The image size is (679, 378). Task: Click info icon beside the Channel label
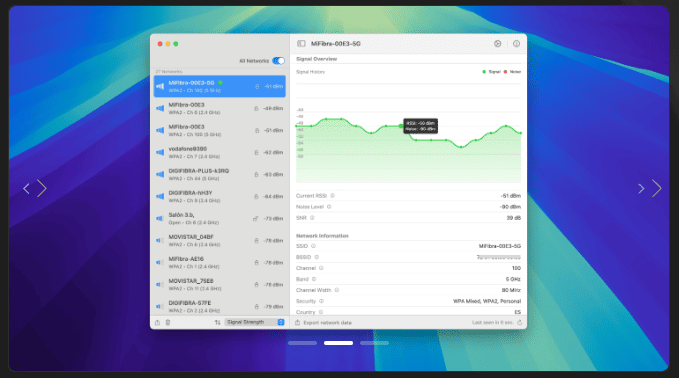point(321,268)
